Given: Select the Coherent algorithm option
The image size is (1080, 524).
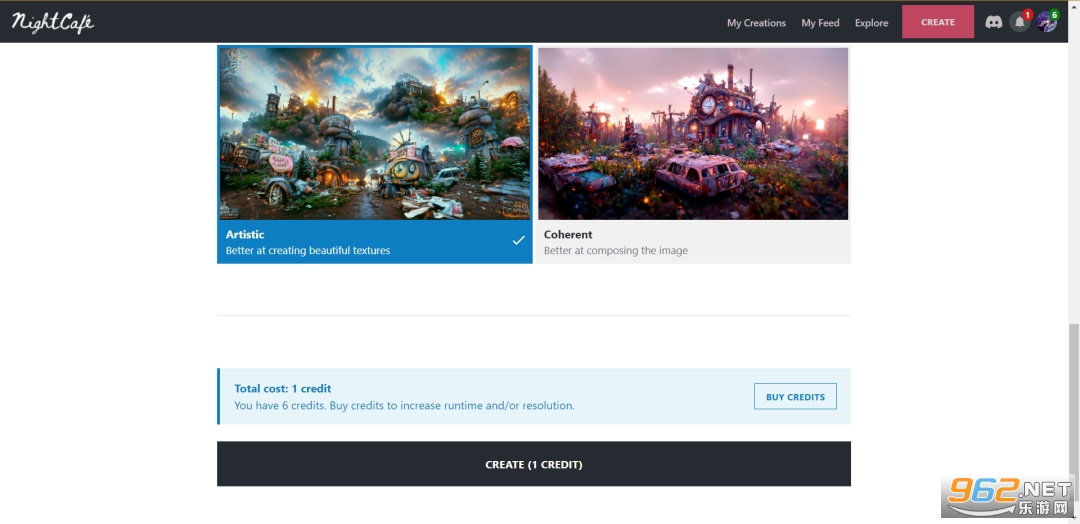Looking at the screenshot, I should point(694,154).
